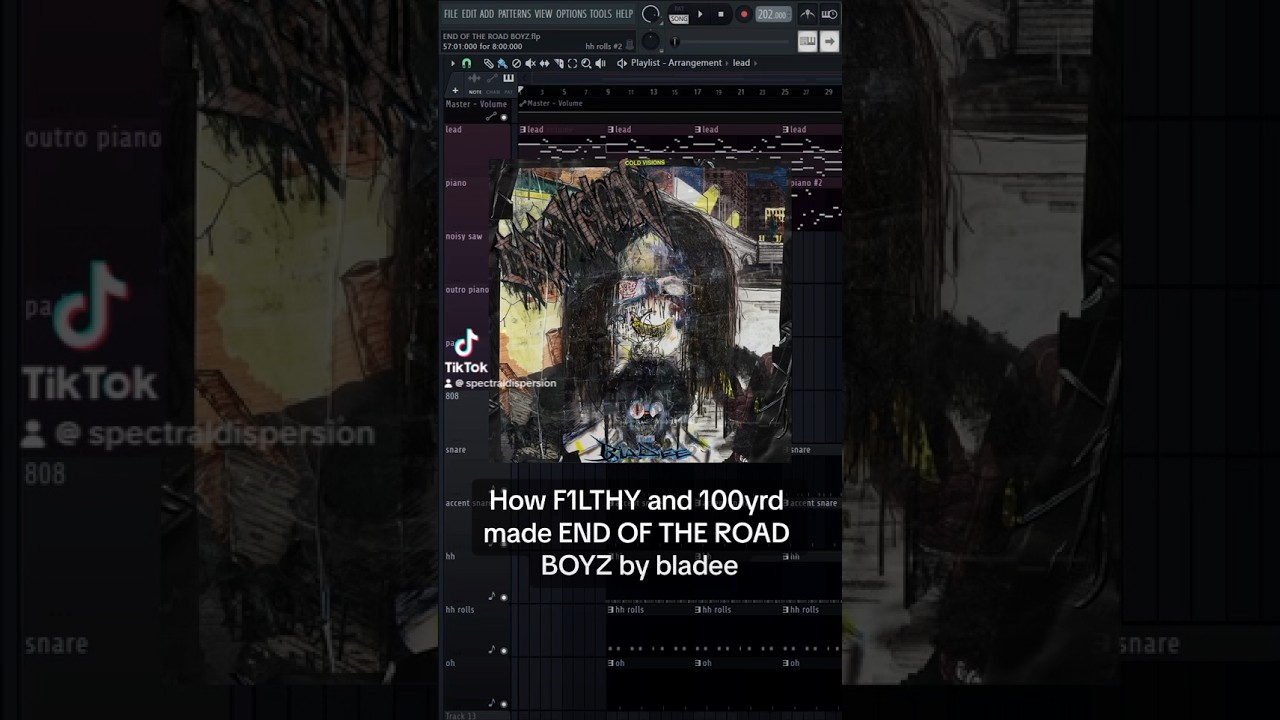Viewport: 1280px width, 720px height.
Task: Open the HELP menu
Action: click(x=624, y=14)
